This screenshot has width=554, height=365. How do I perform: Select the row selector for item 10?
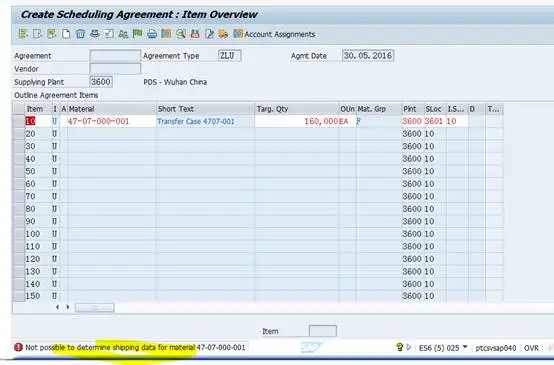click(x=18, y=121)
